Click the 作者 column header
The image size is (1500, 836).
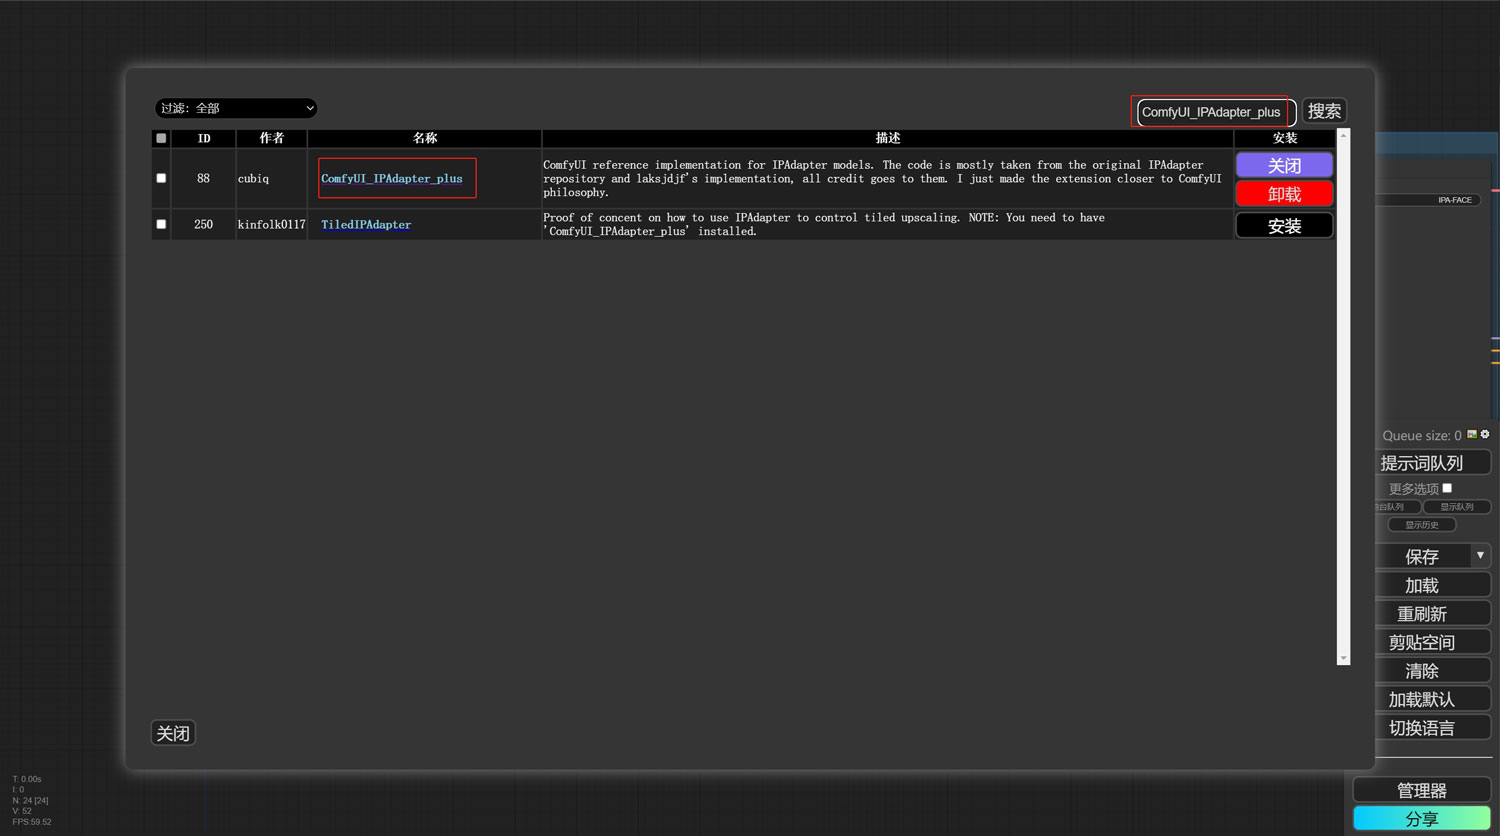click(x=272, y=138)
